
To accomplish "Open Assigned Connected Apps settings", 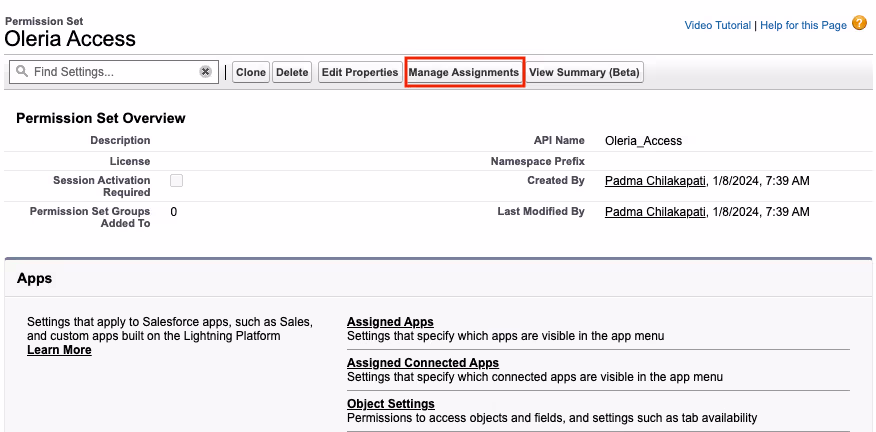I will (x=423, y=363).
